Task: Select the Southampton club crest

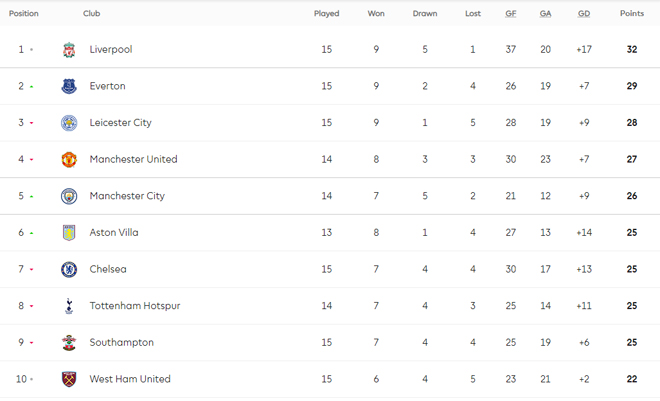Action: click(x=69, y=343)
